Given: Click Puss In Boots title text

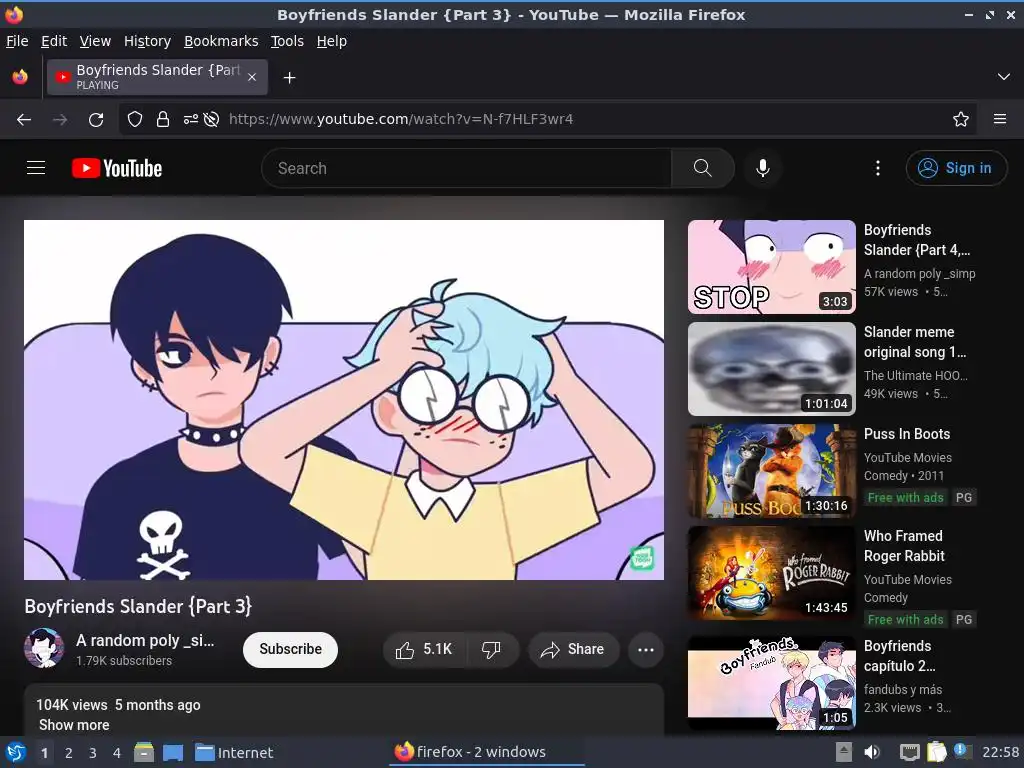Looking at the screenshot, I should pyautogui.click(x=907, y=434).
